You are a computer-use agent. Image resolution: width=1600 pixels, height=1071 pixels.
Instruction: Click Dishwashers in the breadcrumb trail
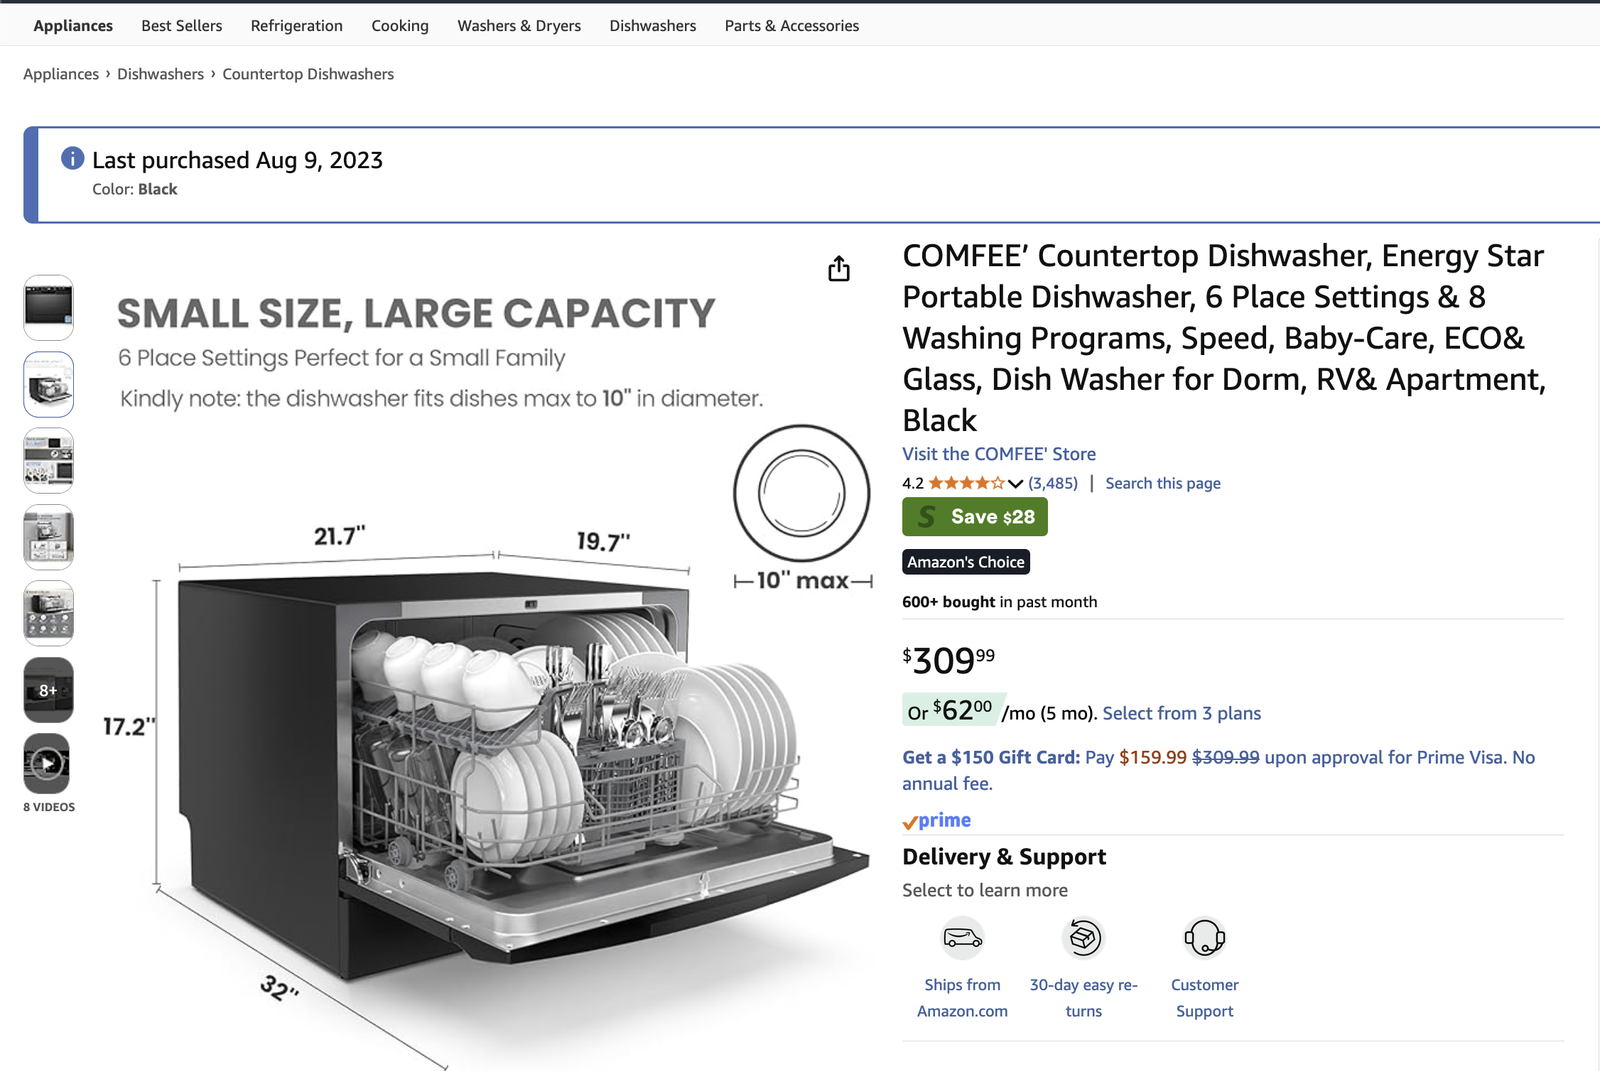pyautogui.click(x=160, y=74)
